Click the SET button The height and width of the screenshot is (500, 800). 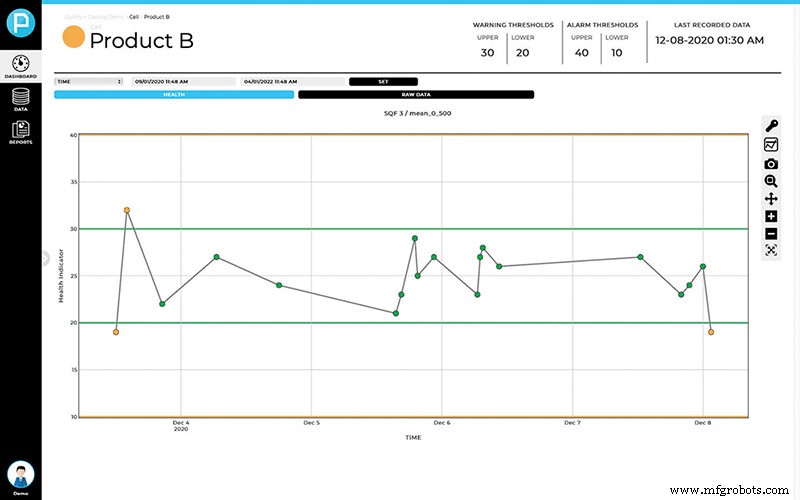[x=383, y=82]
